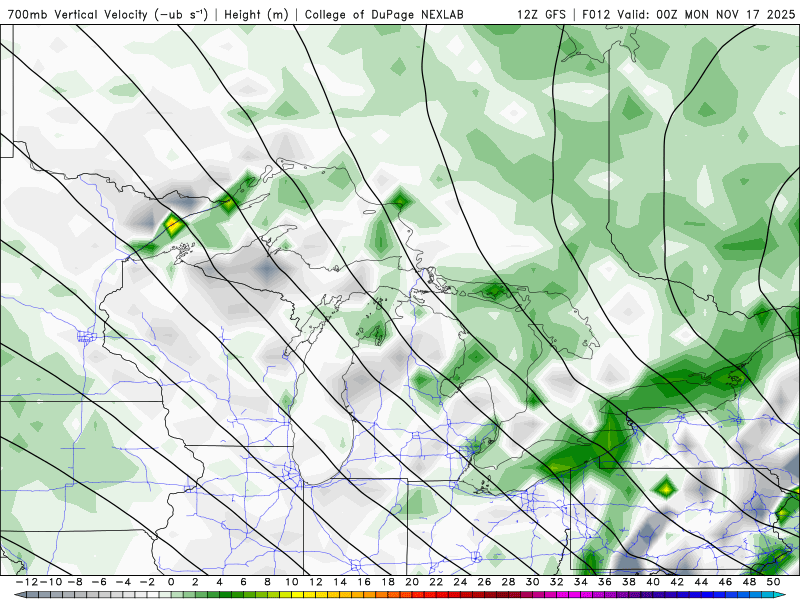Click the -4 legend value
This screenshot has width=800, height=600.
click(x=122, y=582)
